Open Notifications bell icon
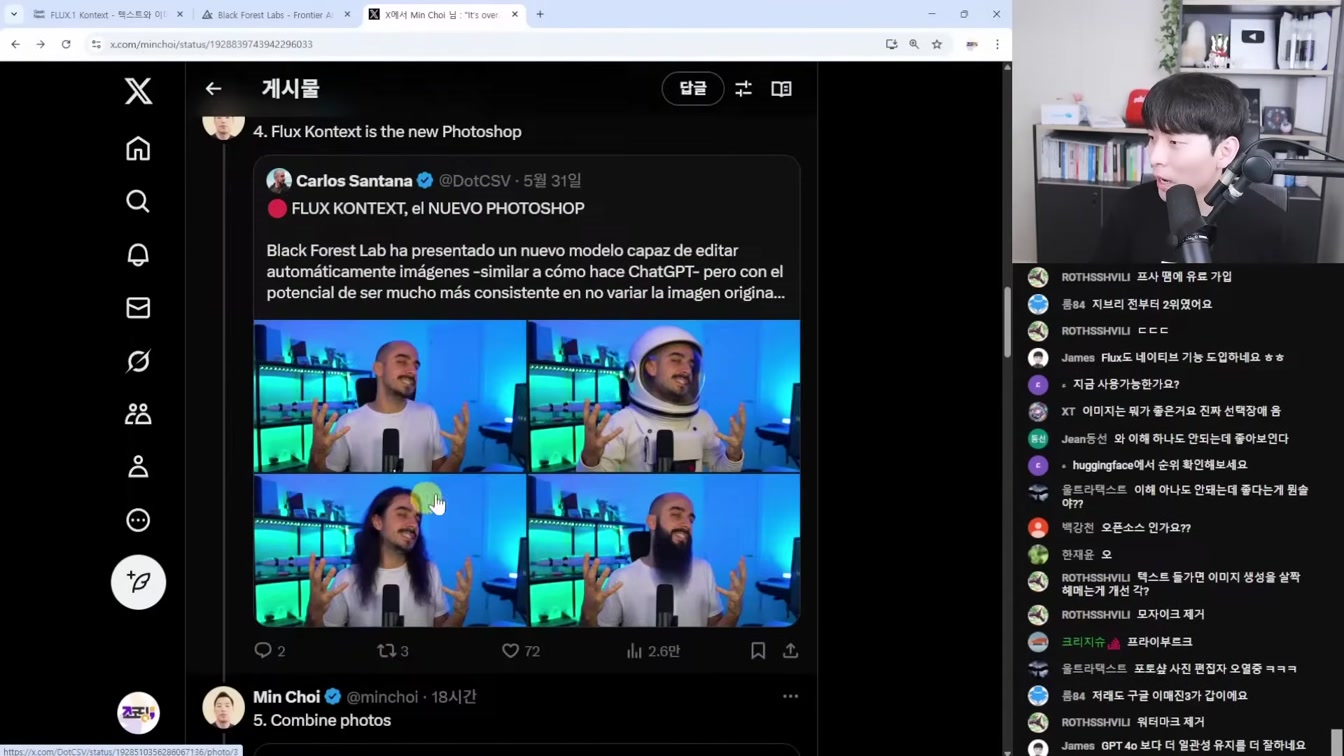Screen dimensions: 1344x756 (x=138, y=254)
